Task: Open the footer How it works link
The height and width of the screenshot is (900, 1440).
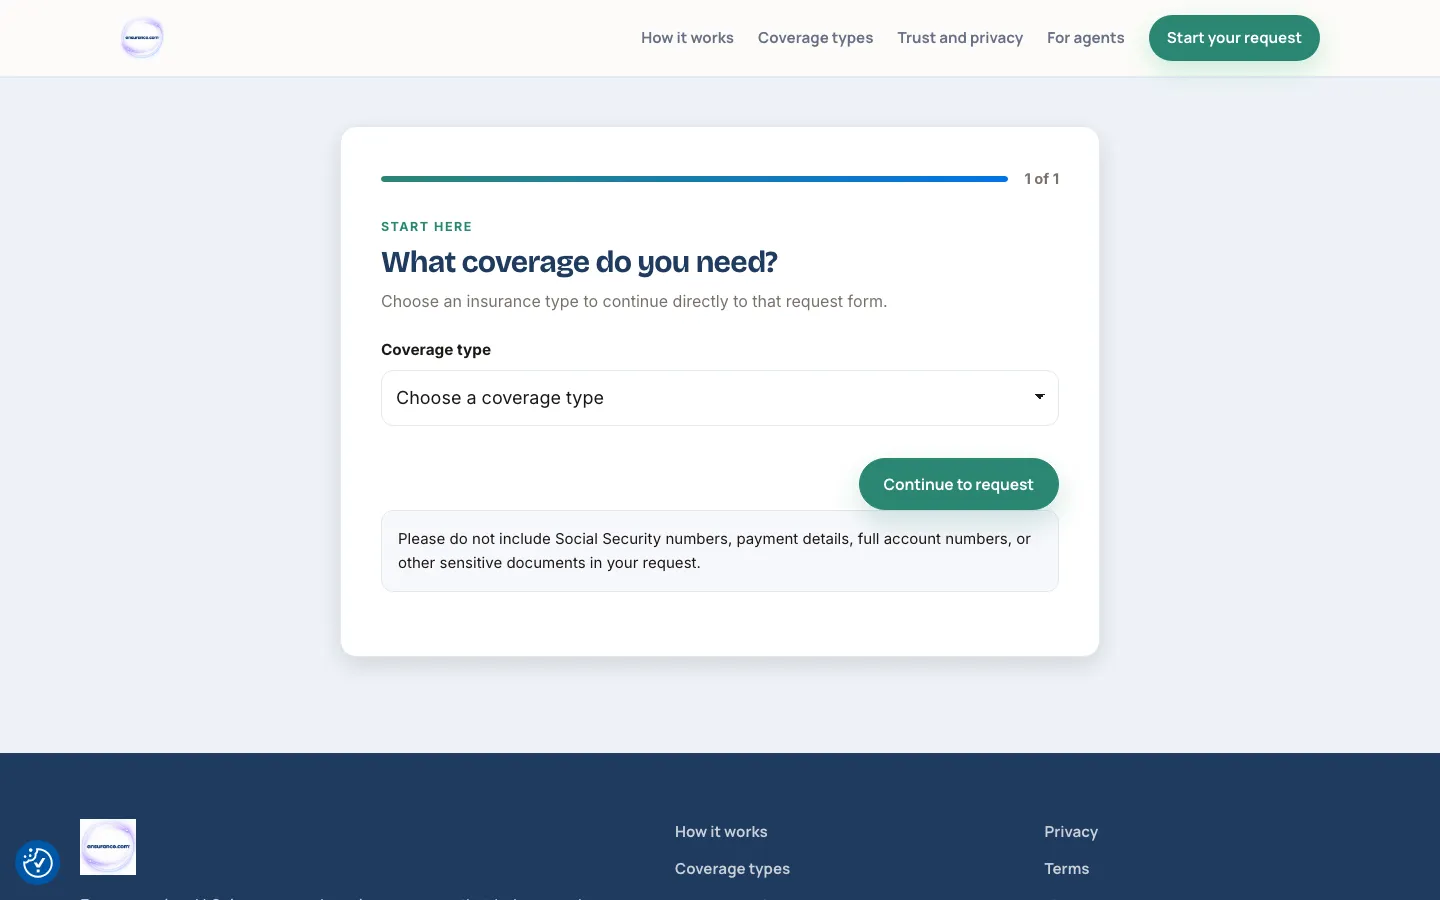Action: 721,832
